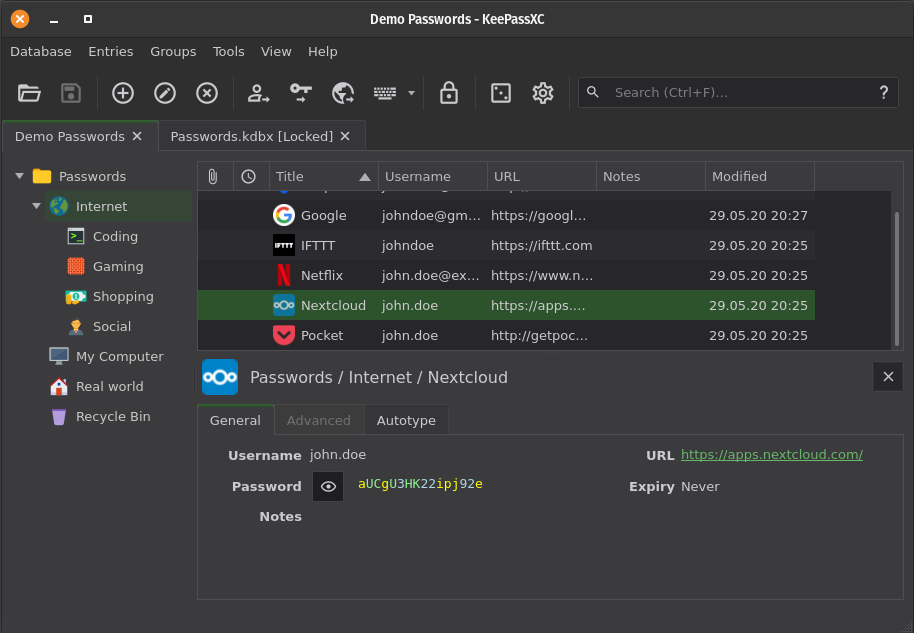Screen dimensions: 914x633
Task: Copy the entry URL via globe icon
Action: 343,92
